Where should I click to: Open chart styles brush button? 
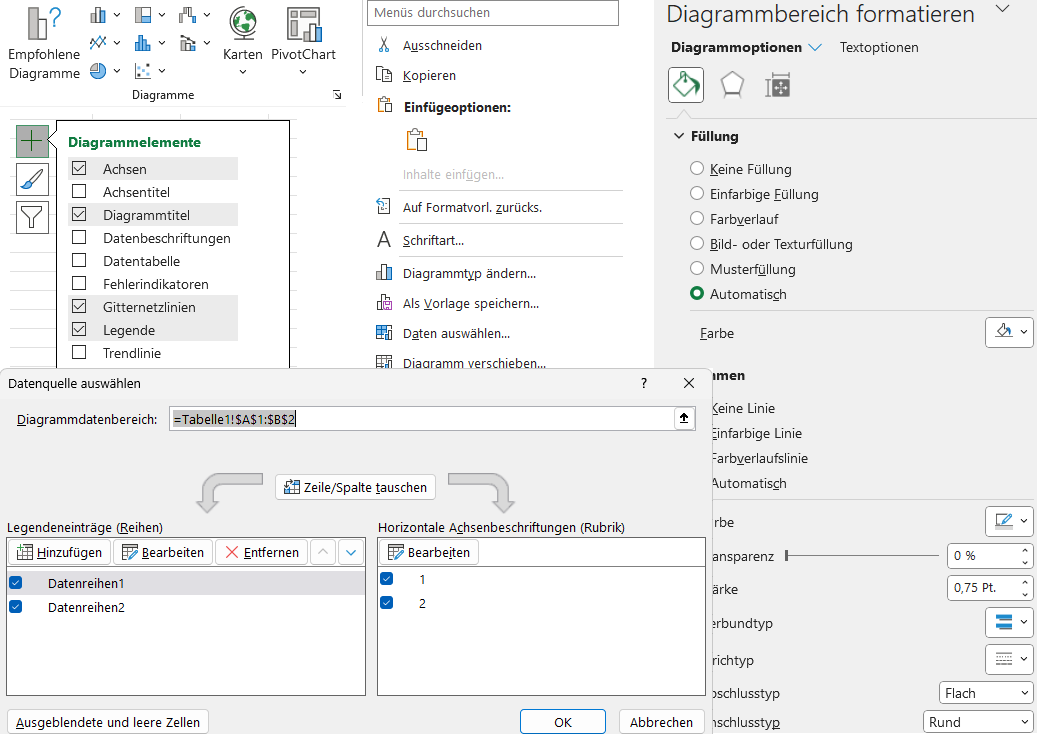point(32,179)
